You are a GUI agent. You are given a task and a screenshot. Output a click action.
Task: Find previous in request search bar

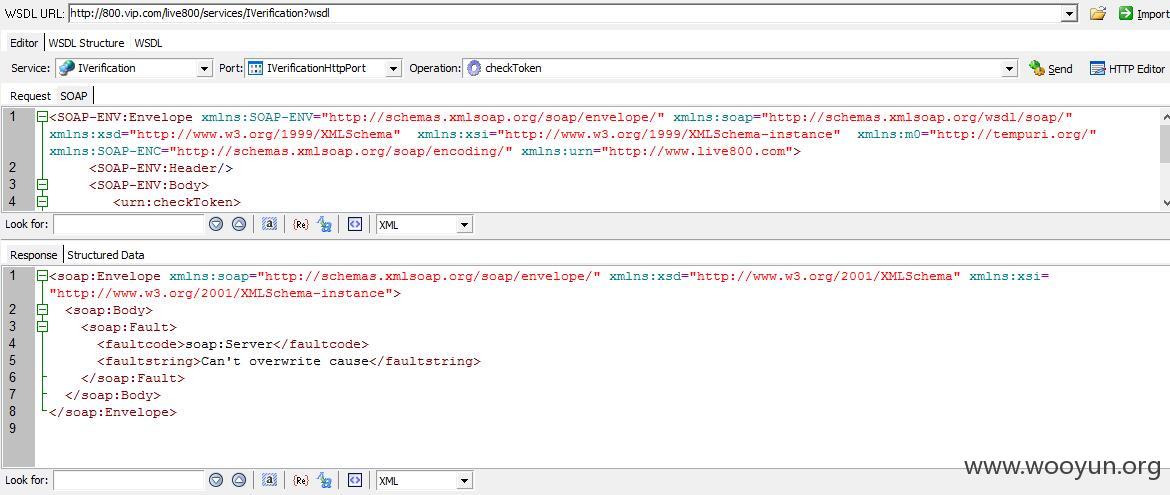click(239, 224)
